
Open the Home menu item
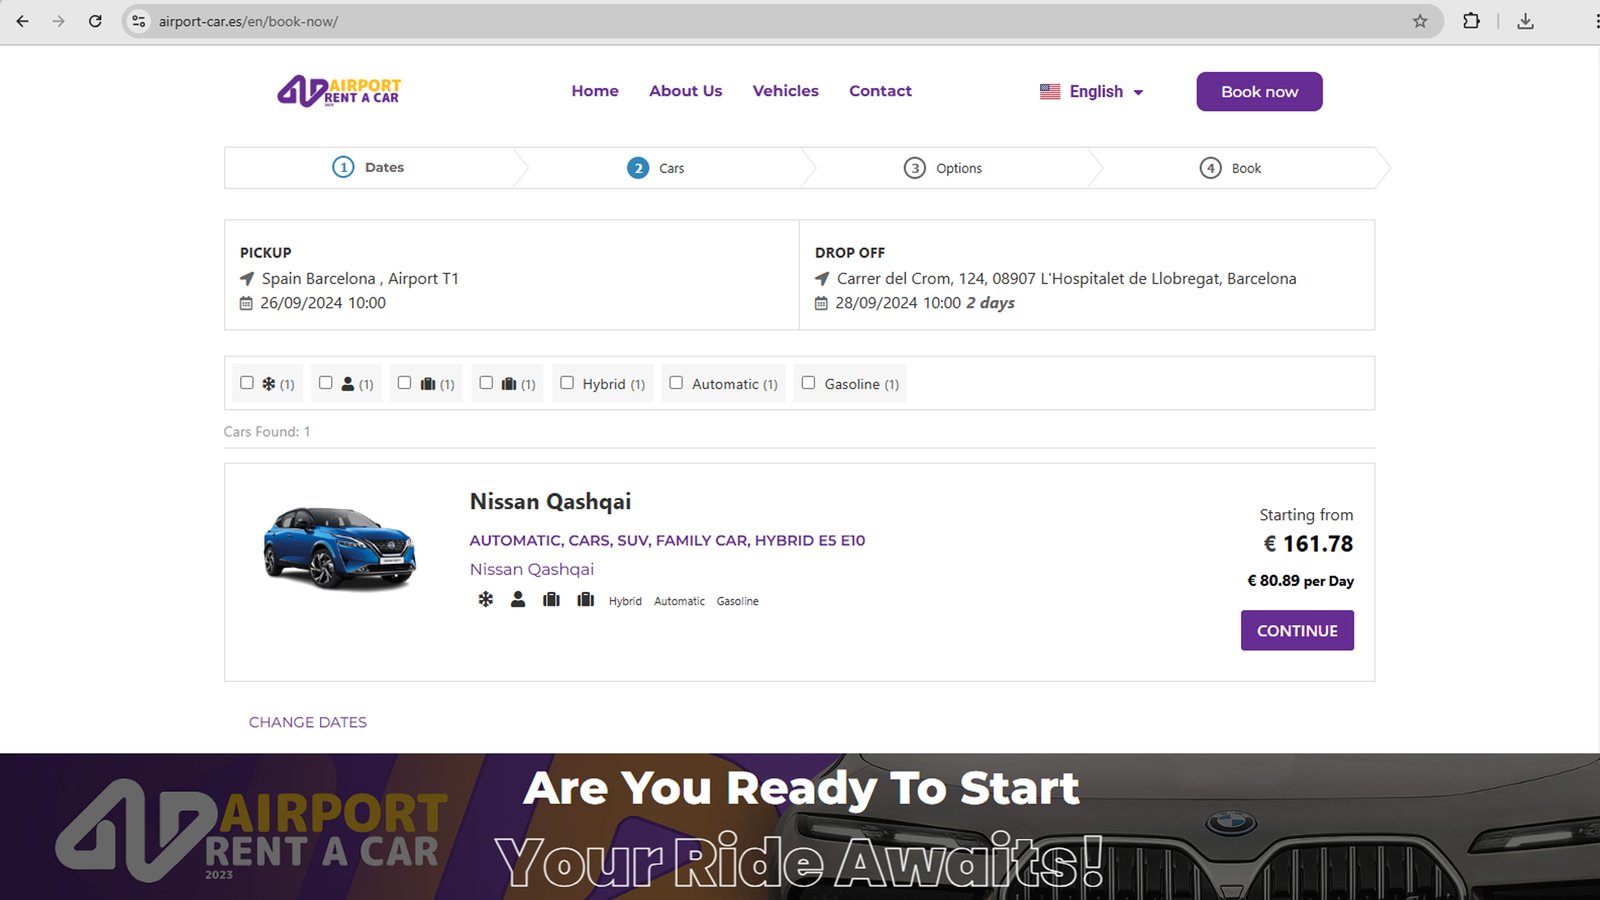(595, 91)
